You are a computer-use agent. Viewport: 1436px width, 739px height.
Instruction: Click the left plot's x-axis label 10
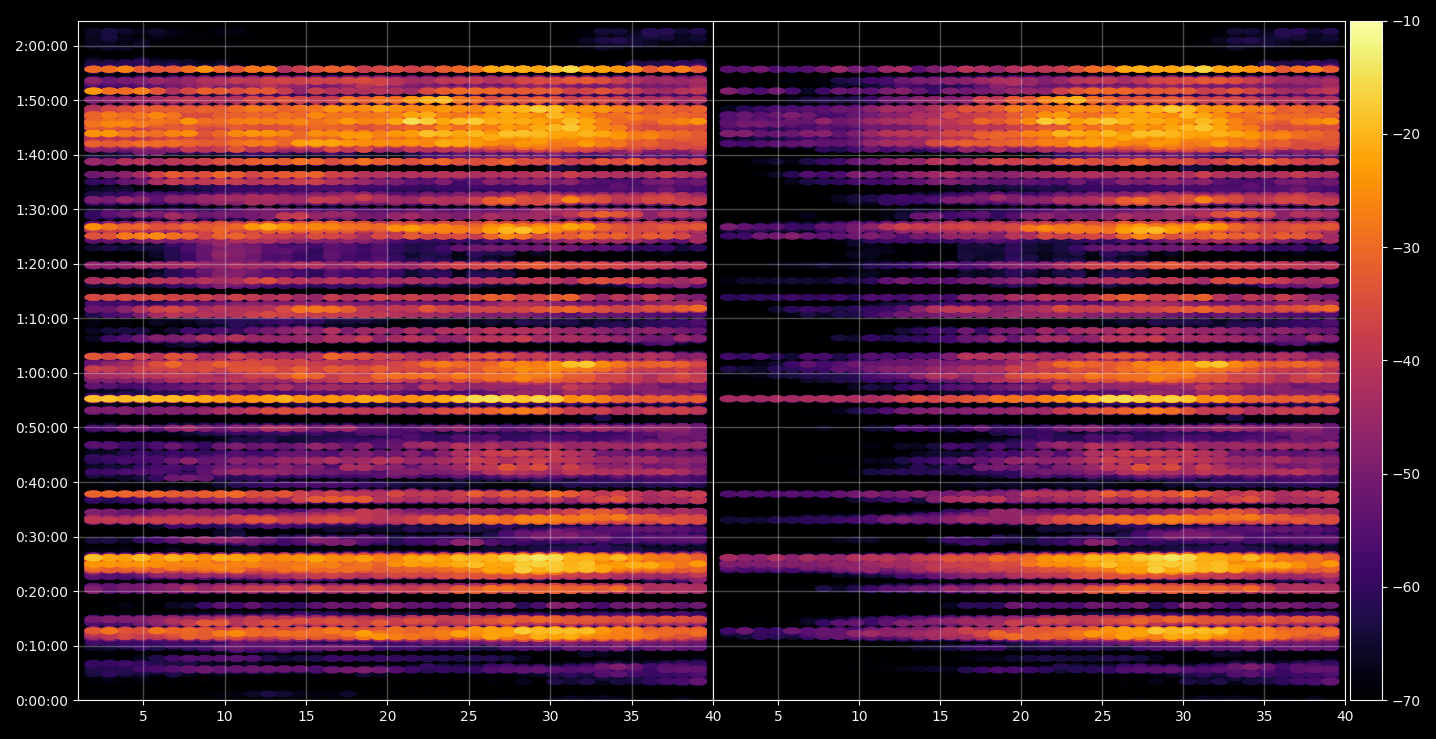coord(225,716)
